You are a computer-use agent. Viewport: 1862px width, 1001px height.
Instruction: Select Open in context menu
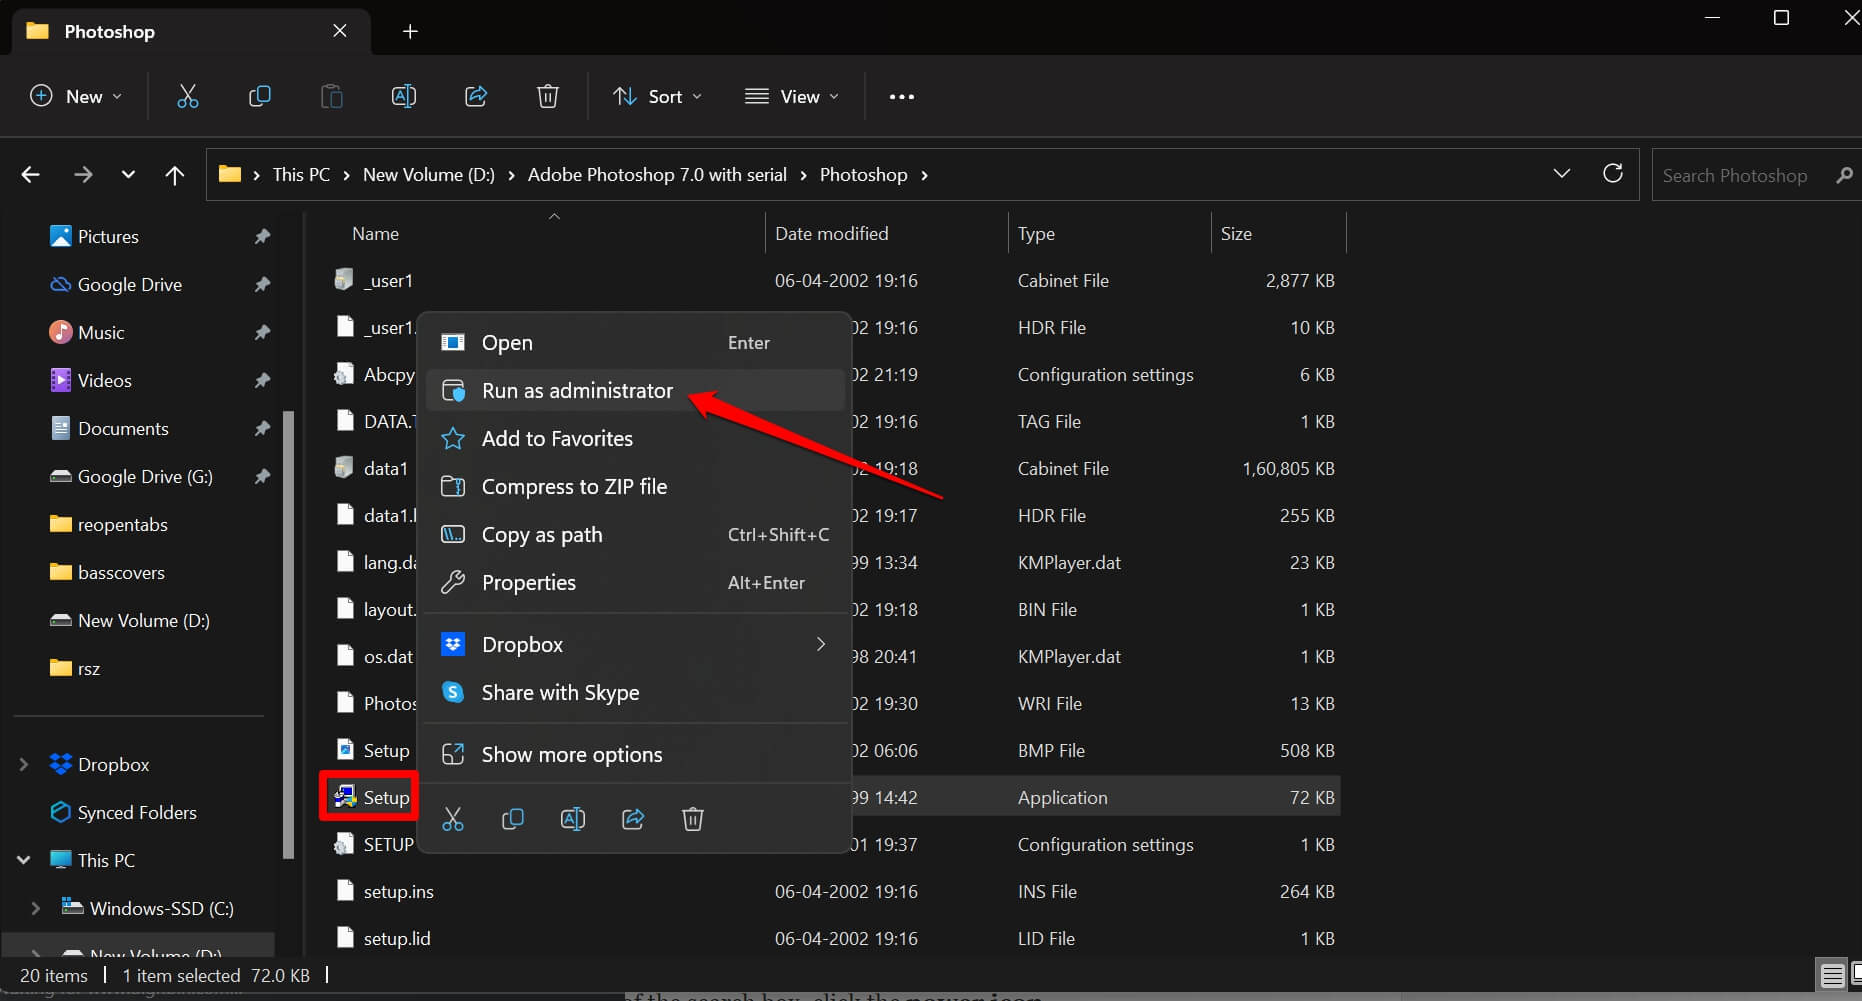tap(636, 343)
